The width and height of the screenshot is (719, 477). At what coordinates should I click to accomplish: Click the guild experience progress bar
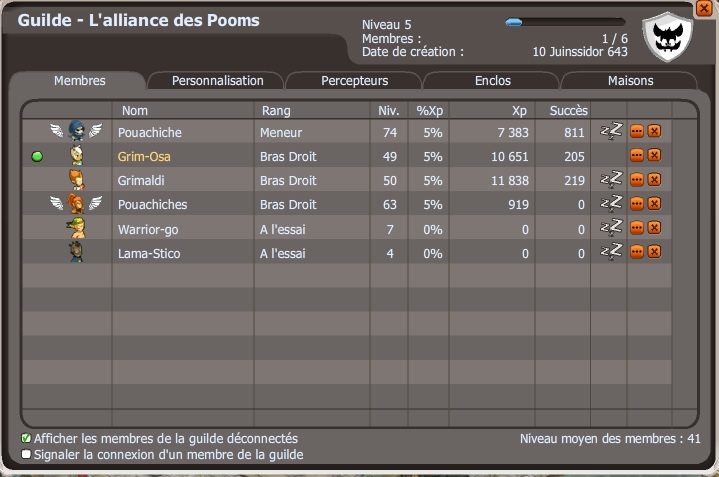(x=565, y=21)
